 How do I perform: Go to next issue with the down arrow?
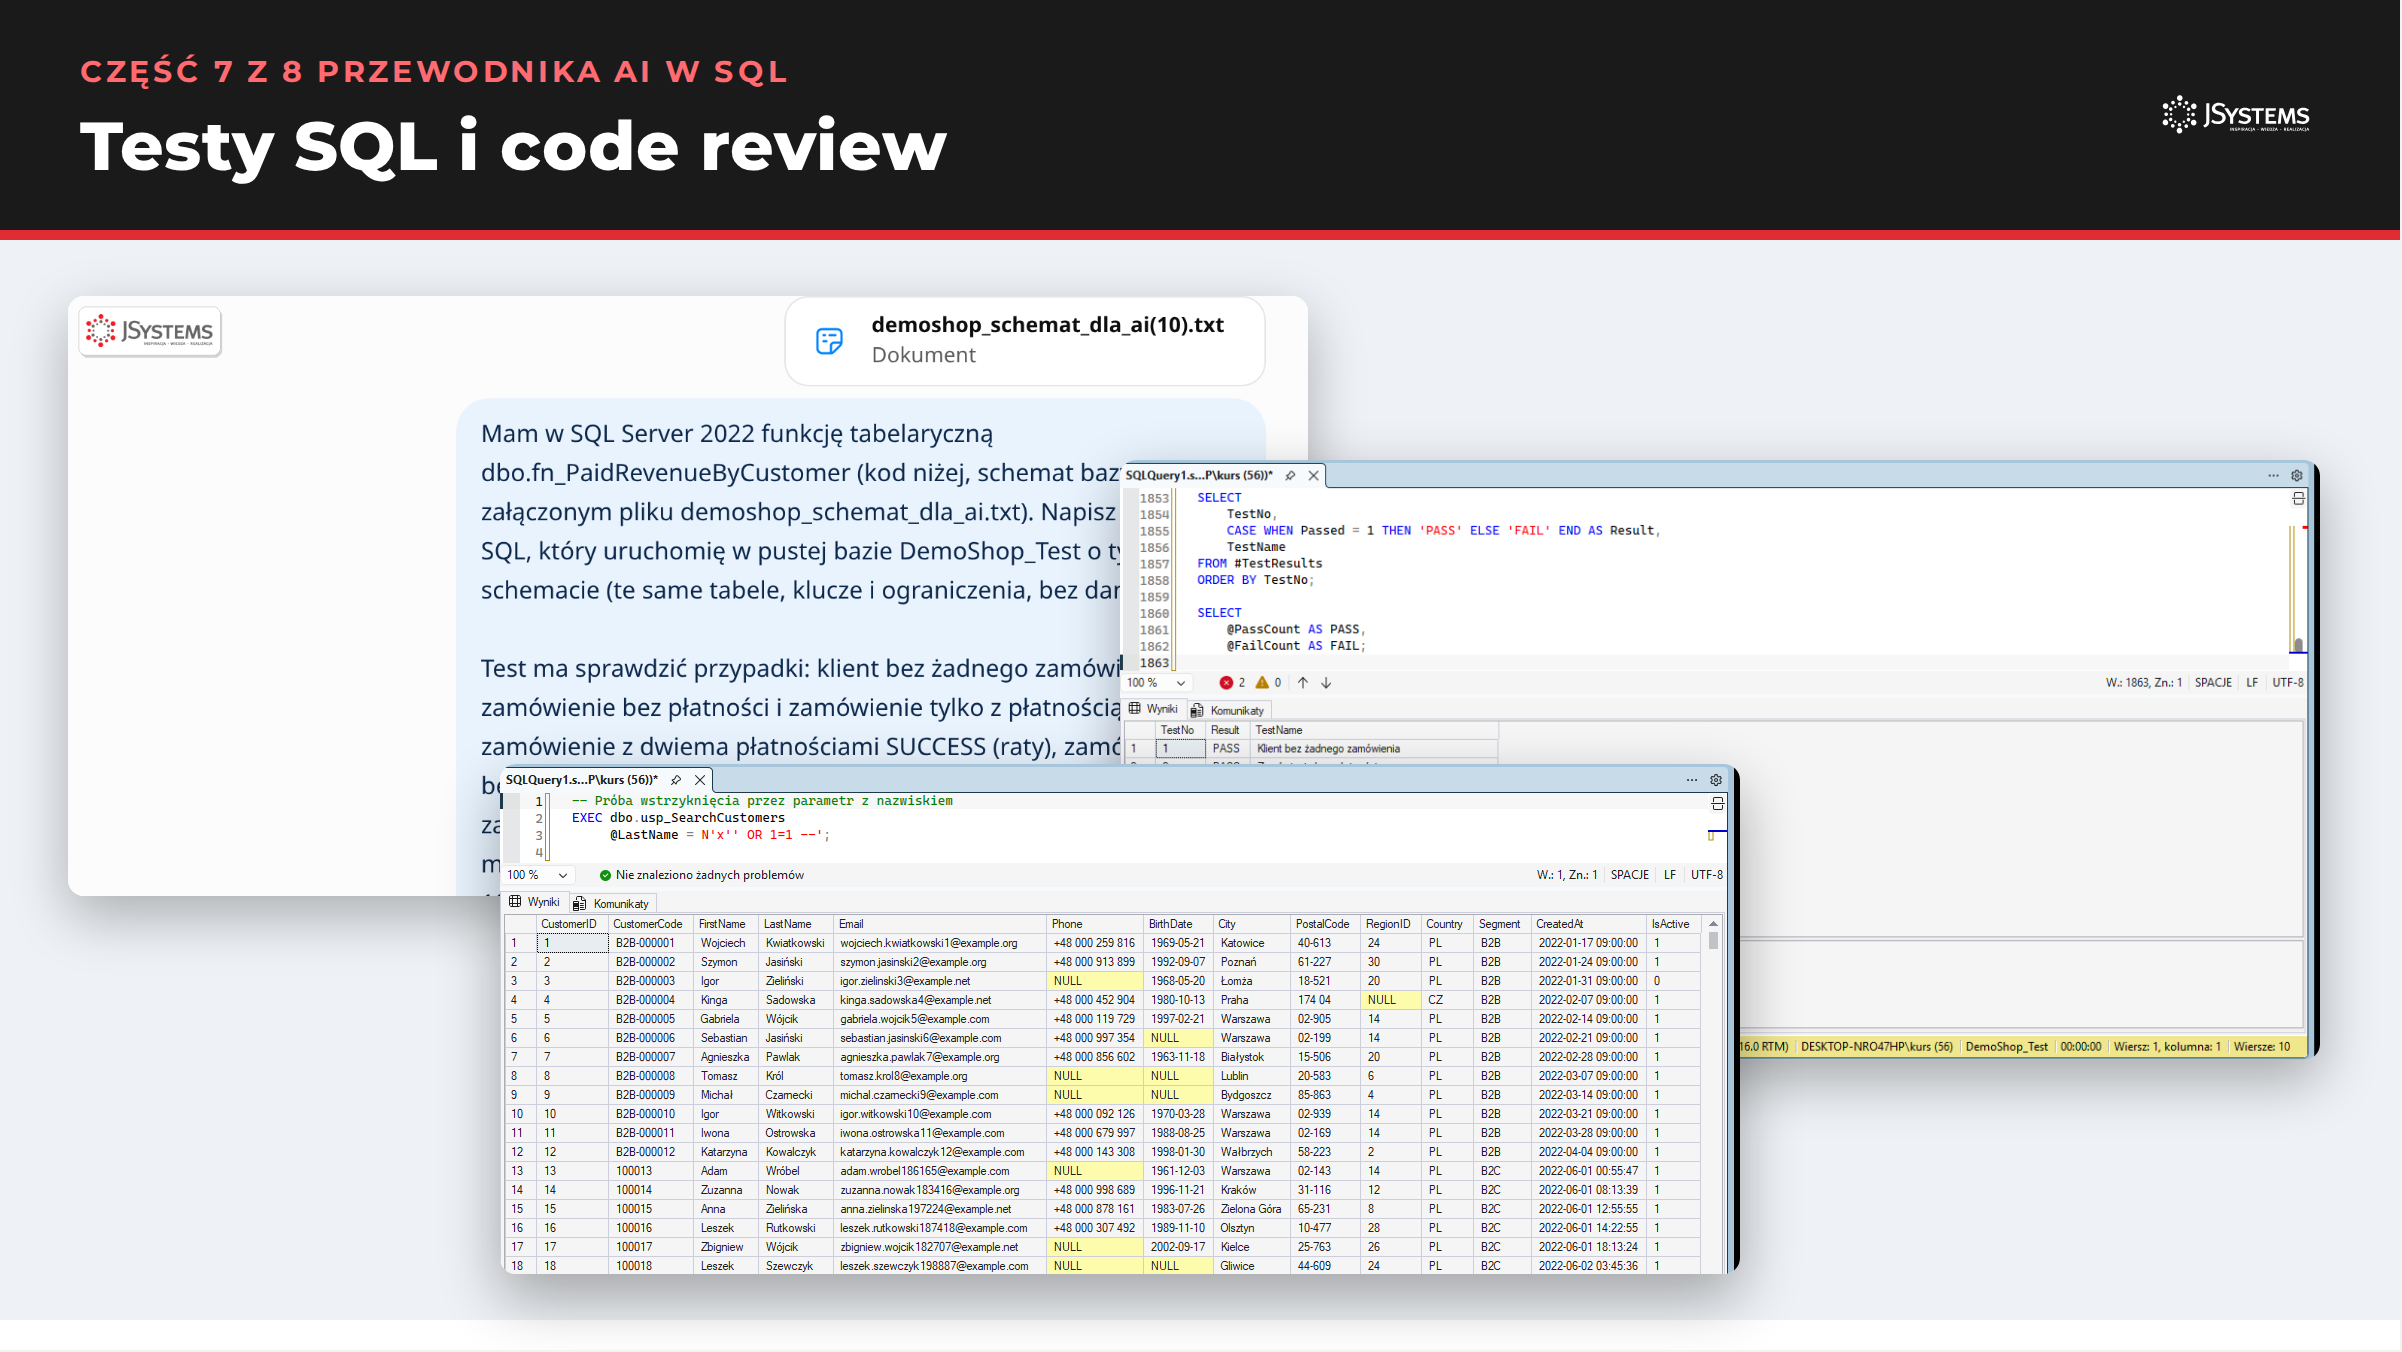[1326, 682]
